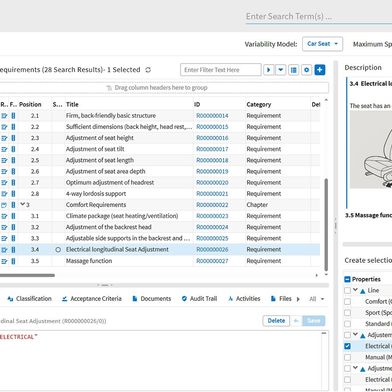
Task: Sort by the Category column header
Action: pos(259,104)
